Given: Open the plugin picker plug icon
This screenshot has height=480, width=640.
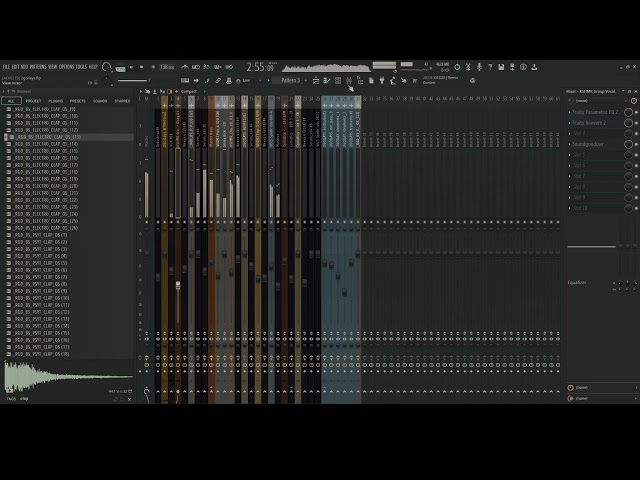Looking at the screenshot, I should pos(382,80).
